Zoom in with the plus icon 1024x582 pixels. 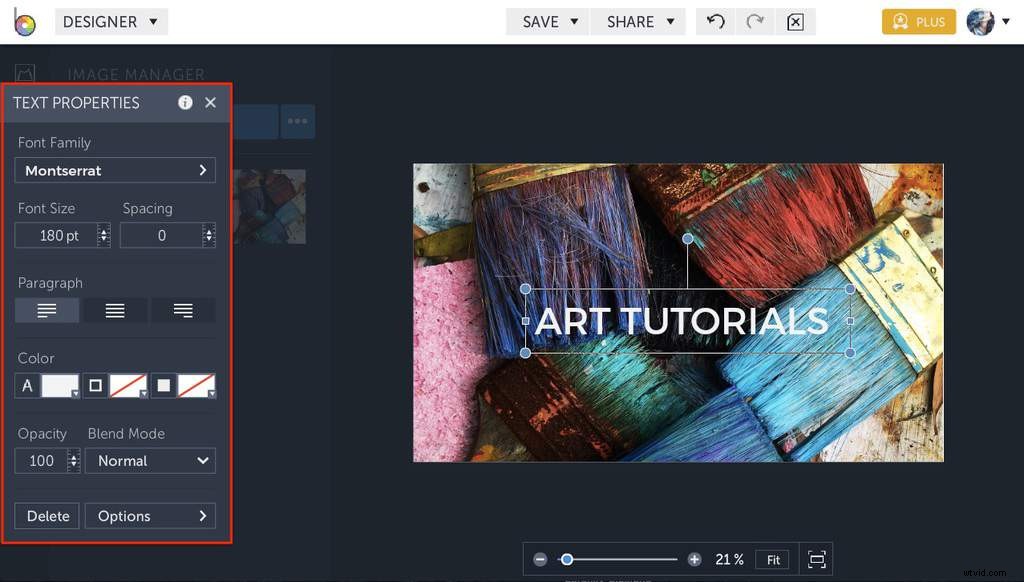pos(694,559)
